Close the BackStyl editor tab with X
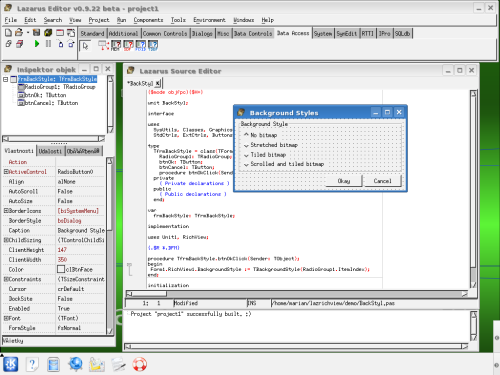The width and height of the screenshot is (500, 375). [x=158, y=83]
